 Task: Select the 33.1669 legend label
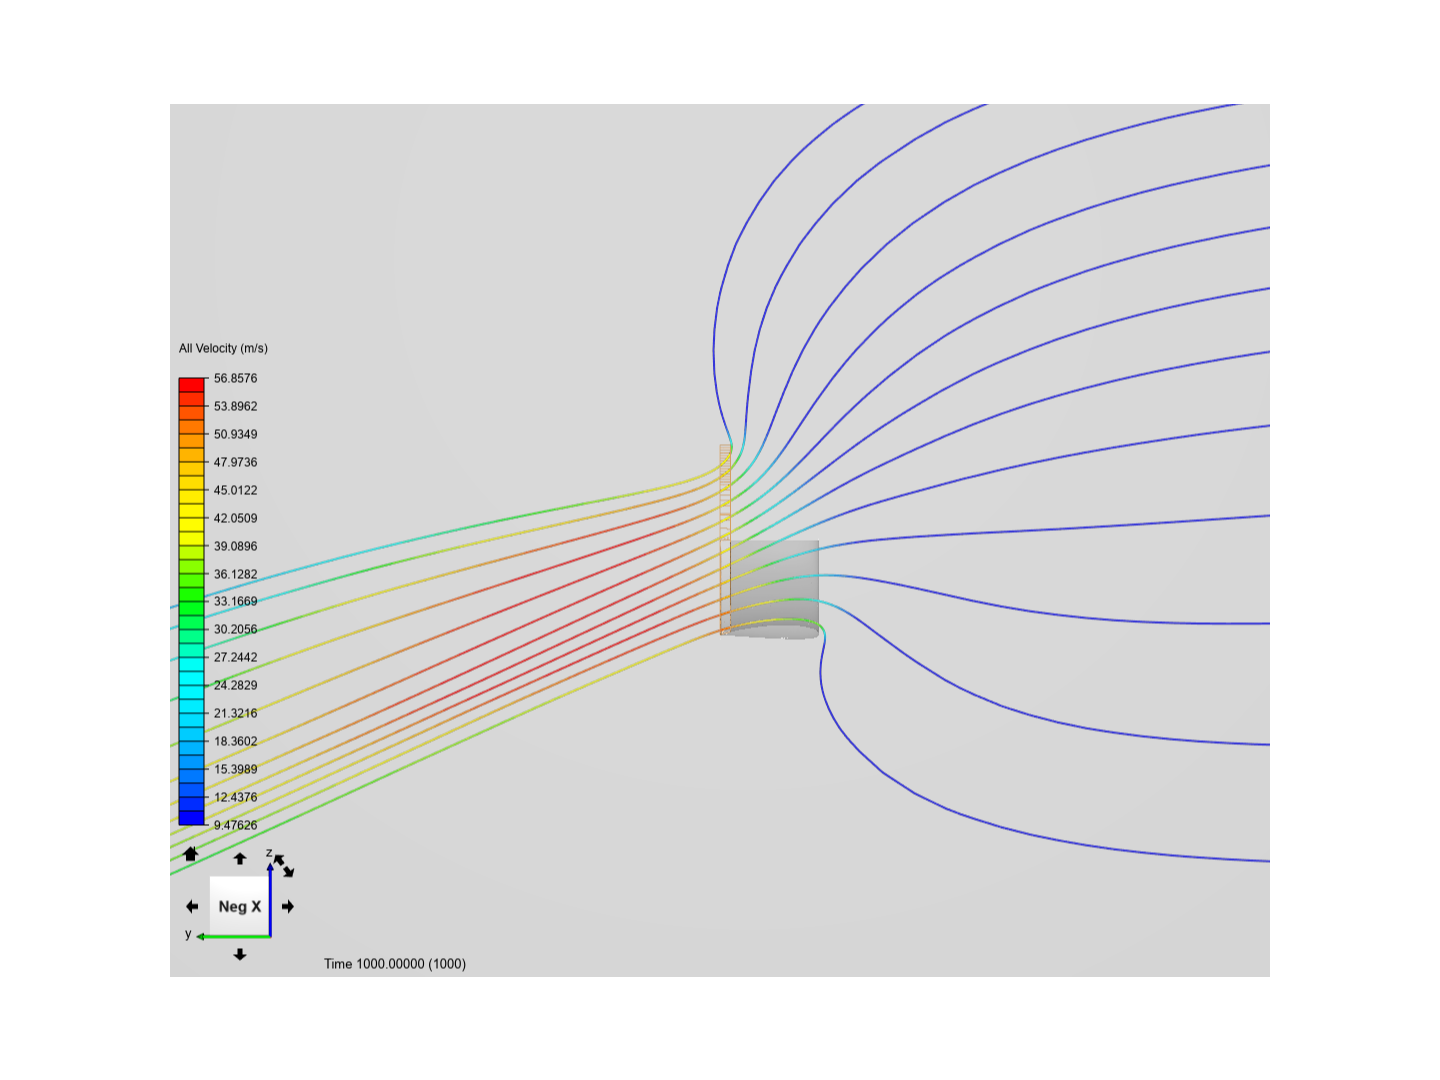[x=235, y=601]
